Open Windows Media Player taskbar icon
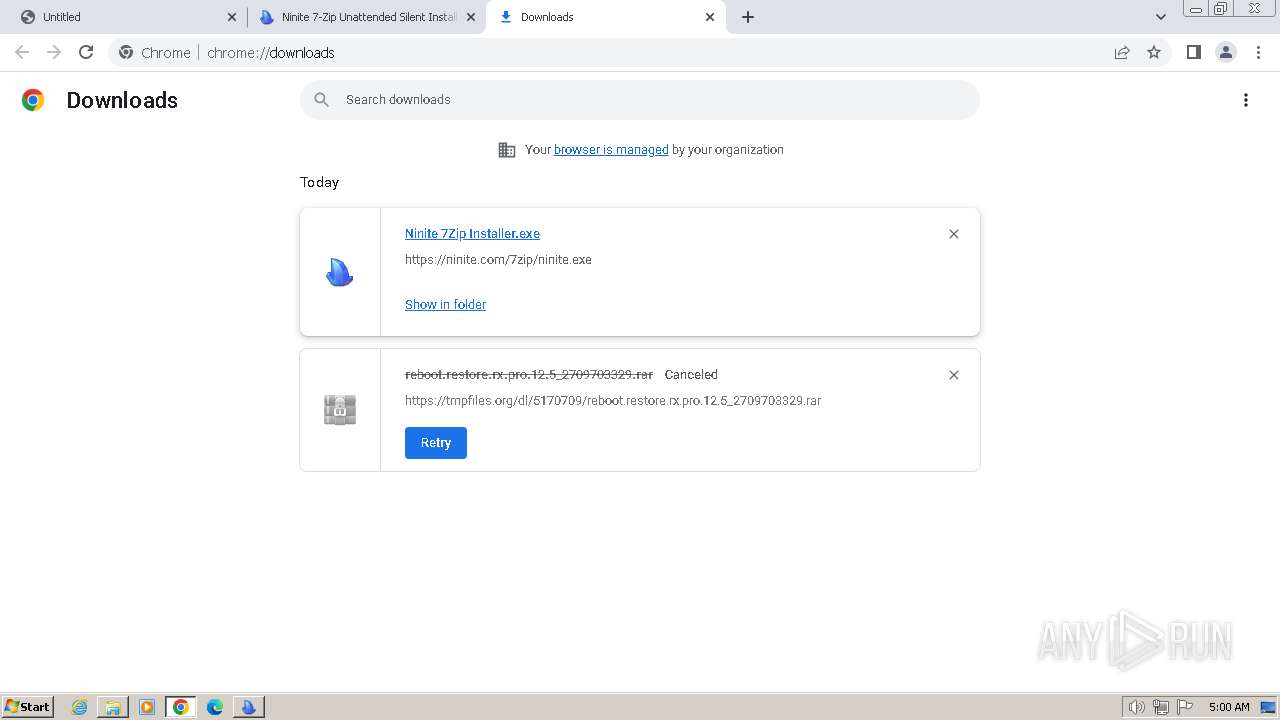Viewport: 1280px width, 720px height. pyautogui.click(x=147, y=707)
